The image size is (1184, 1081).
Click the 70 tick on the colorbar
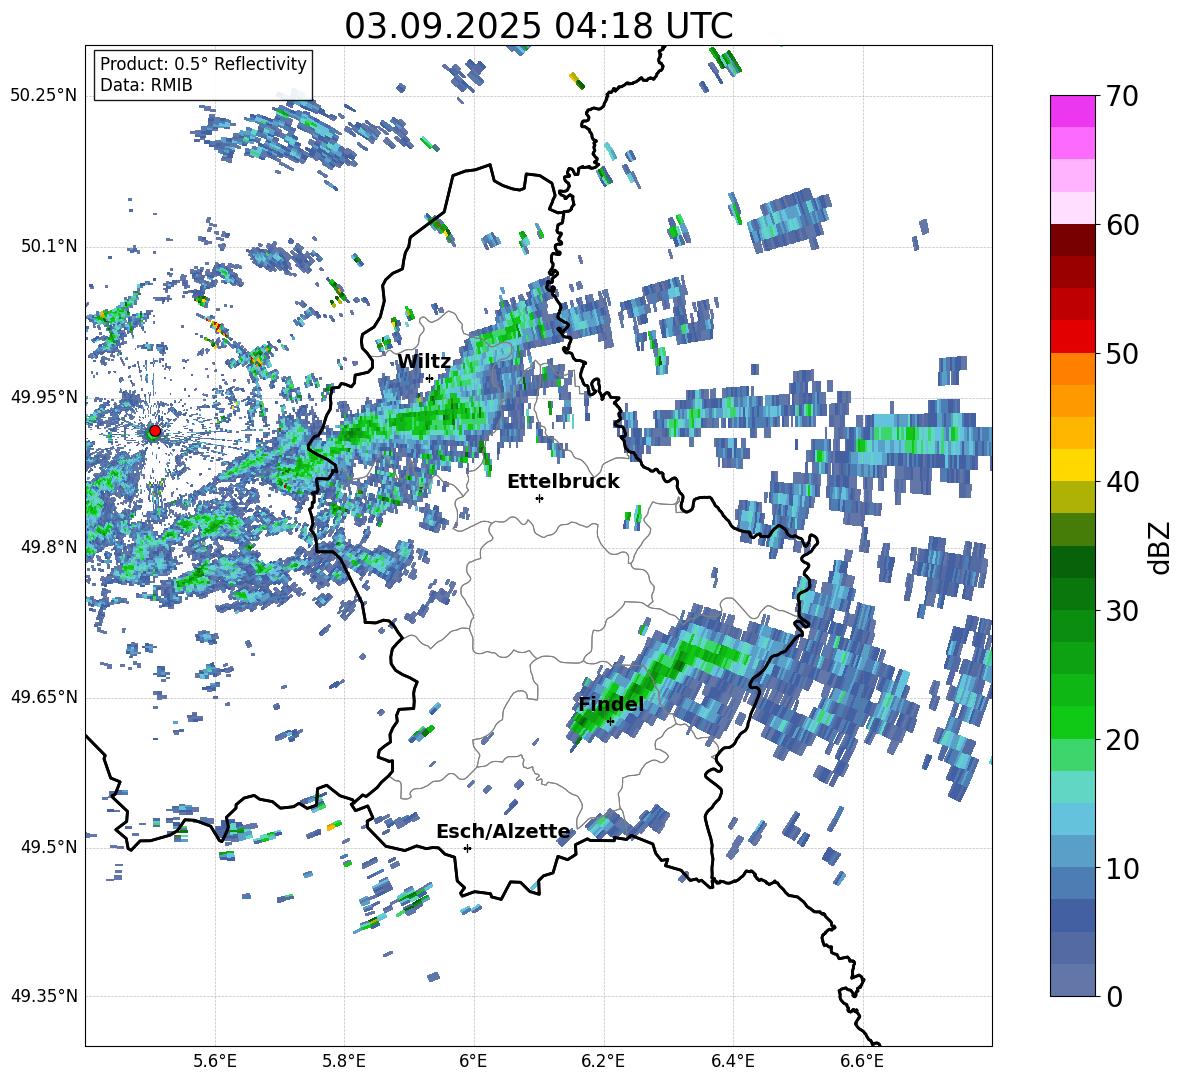pyautogui.click(x=1122, y=96)
